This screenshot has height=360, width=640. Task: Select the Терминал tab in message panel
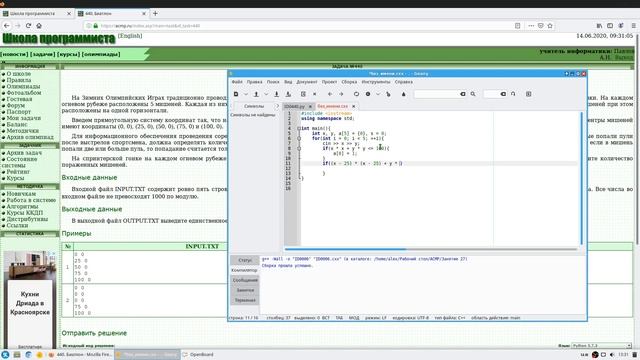pos(245,300)
